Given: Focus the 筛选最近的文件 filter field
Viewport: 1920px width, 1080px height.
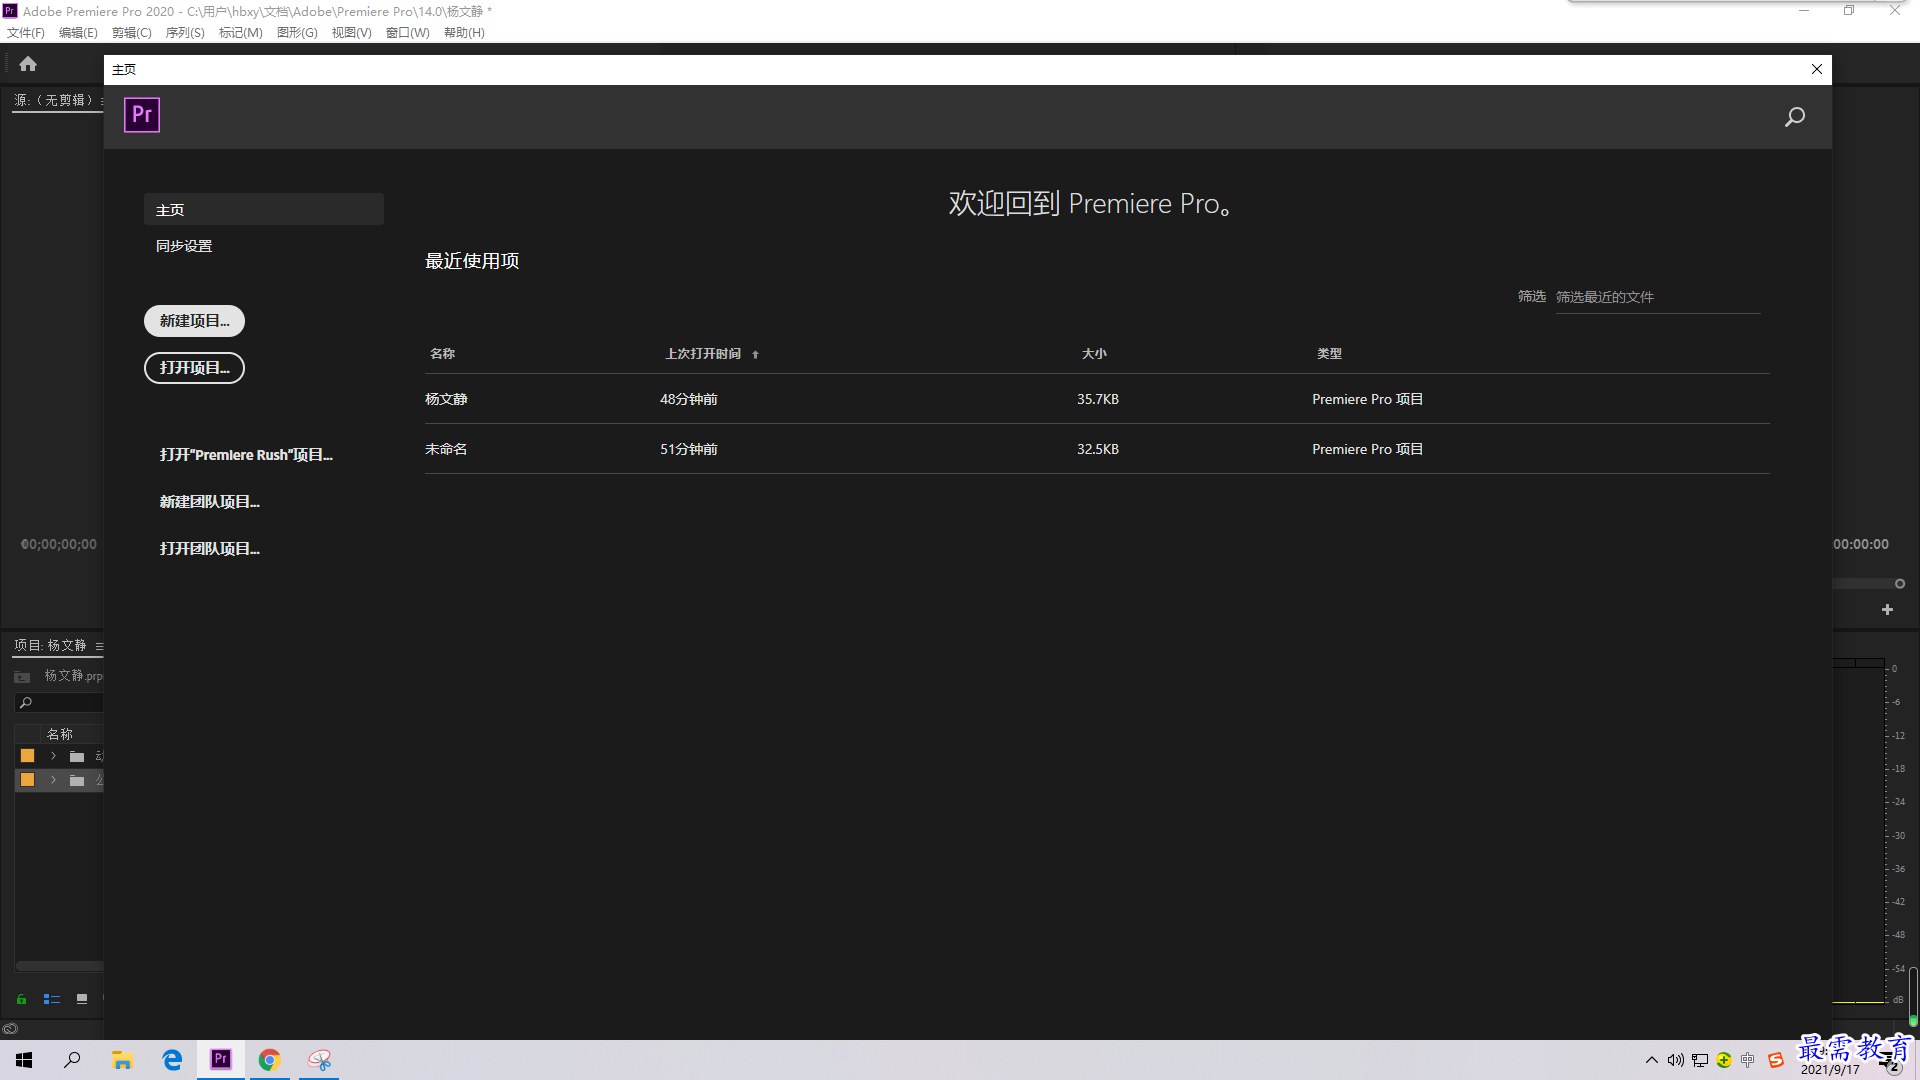Looking at the screenshot, I should pos(1658,297).
